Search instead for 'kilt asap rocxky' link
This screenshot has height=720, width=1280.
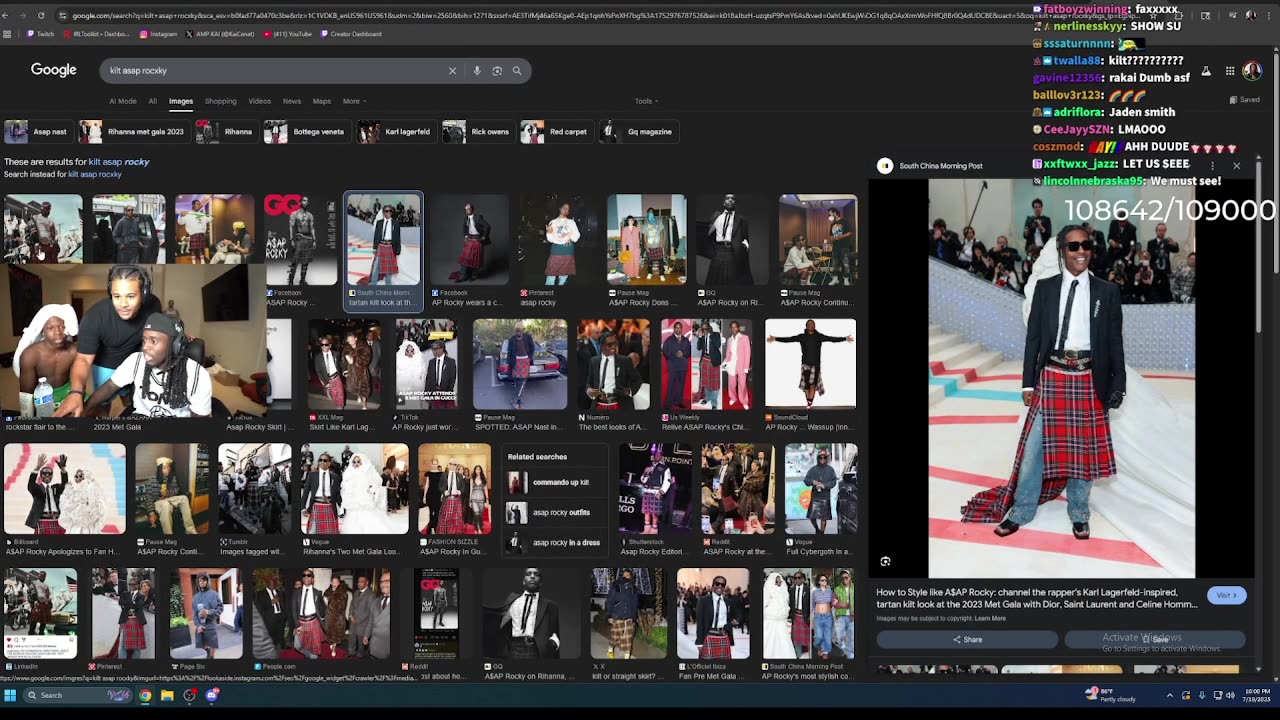[95, 174]
